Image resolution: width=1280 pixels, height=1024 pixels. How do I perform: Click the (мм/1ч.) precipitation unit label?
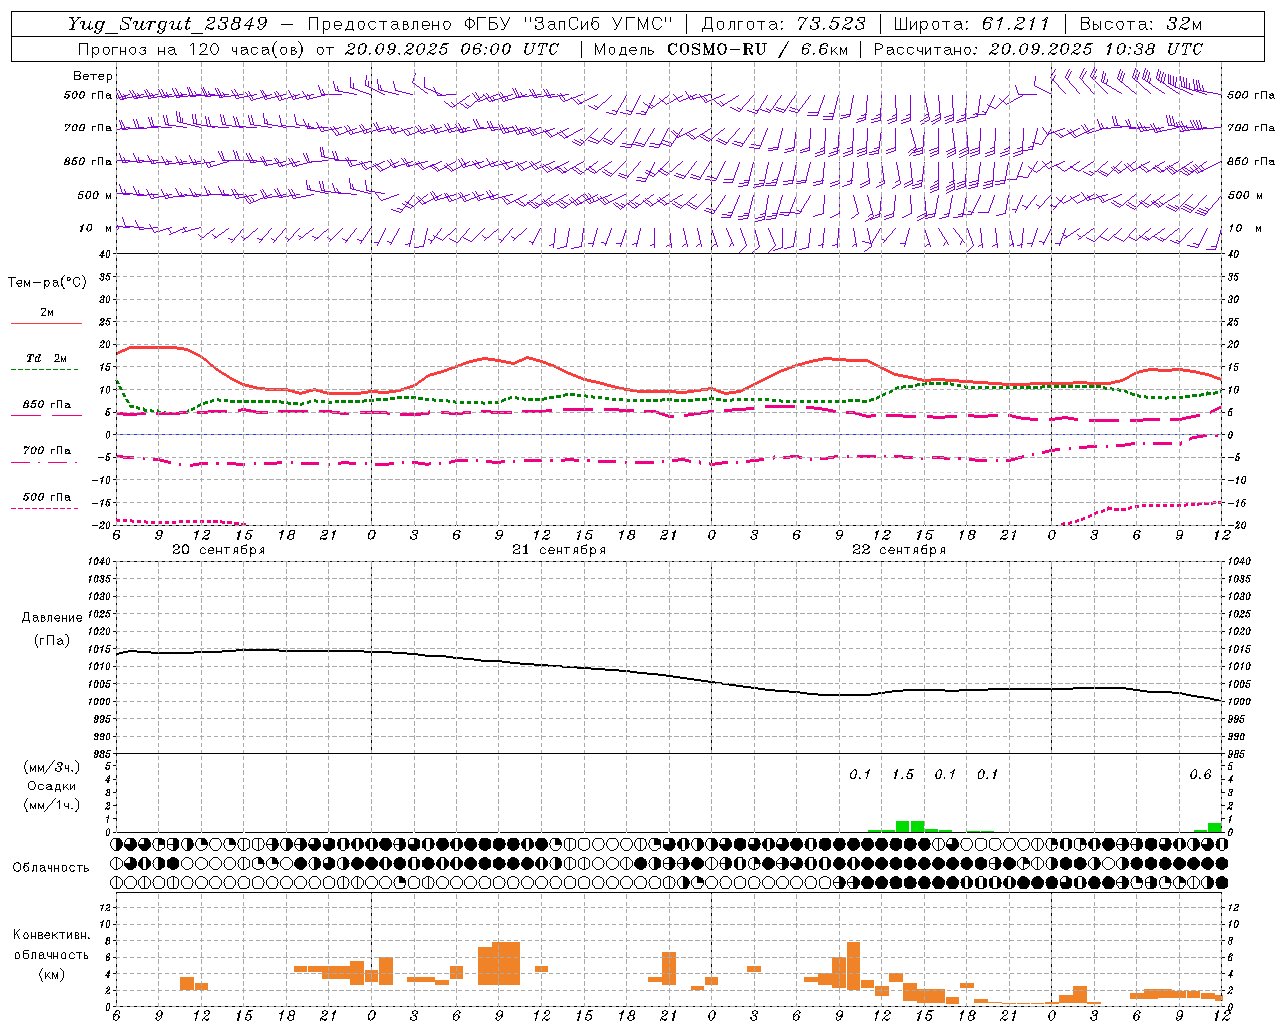pos(52,805)
